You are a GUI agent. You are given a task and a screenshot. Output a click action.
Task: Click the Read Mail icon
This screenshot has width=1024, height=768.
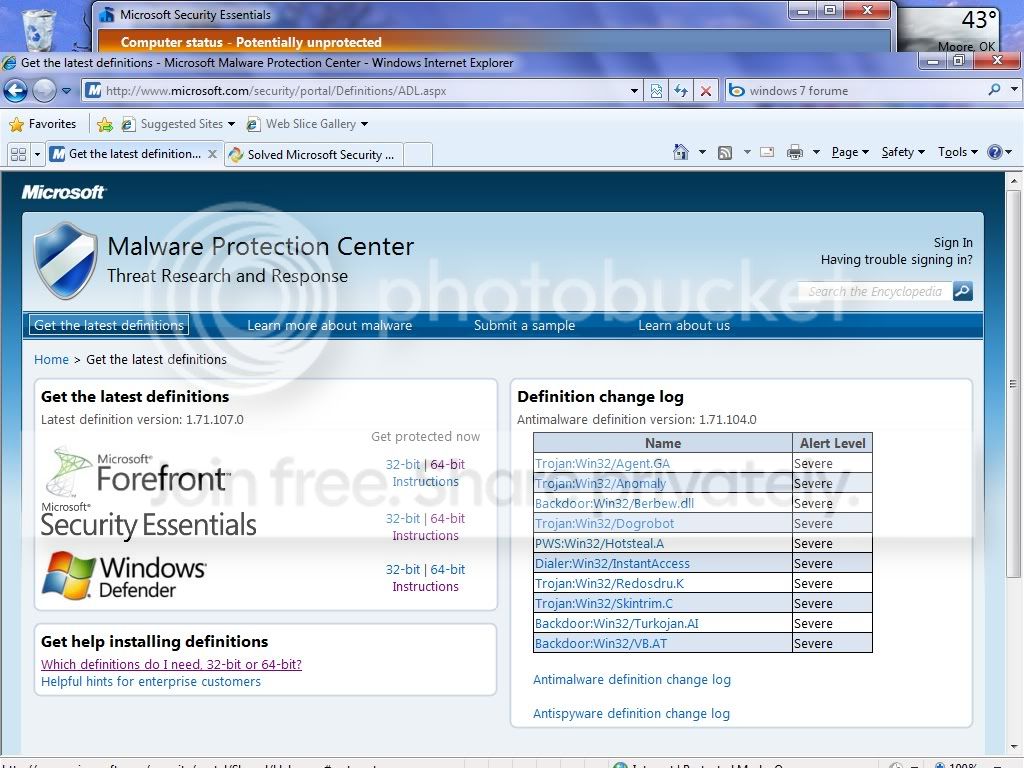coord(767,152)
